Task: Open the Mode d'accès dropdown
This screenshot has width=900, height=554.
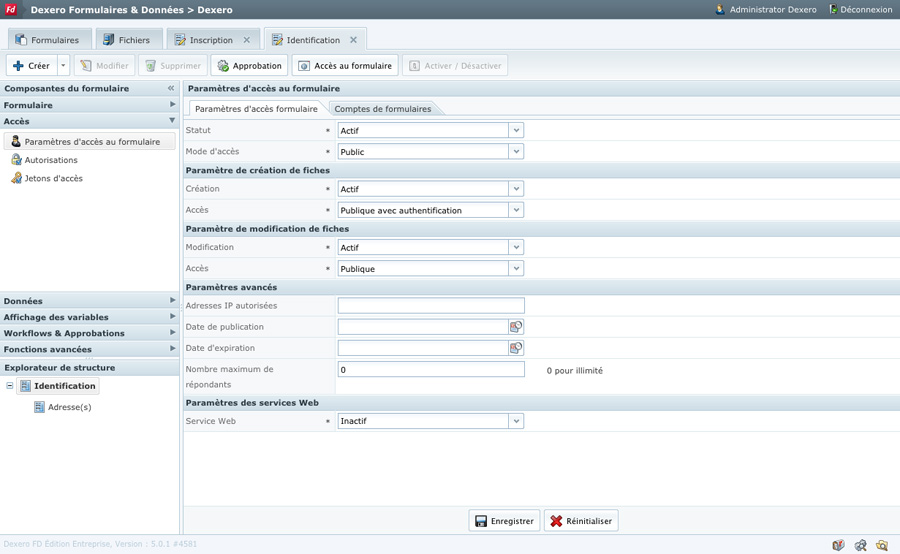Action: (x=516, y=152)
